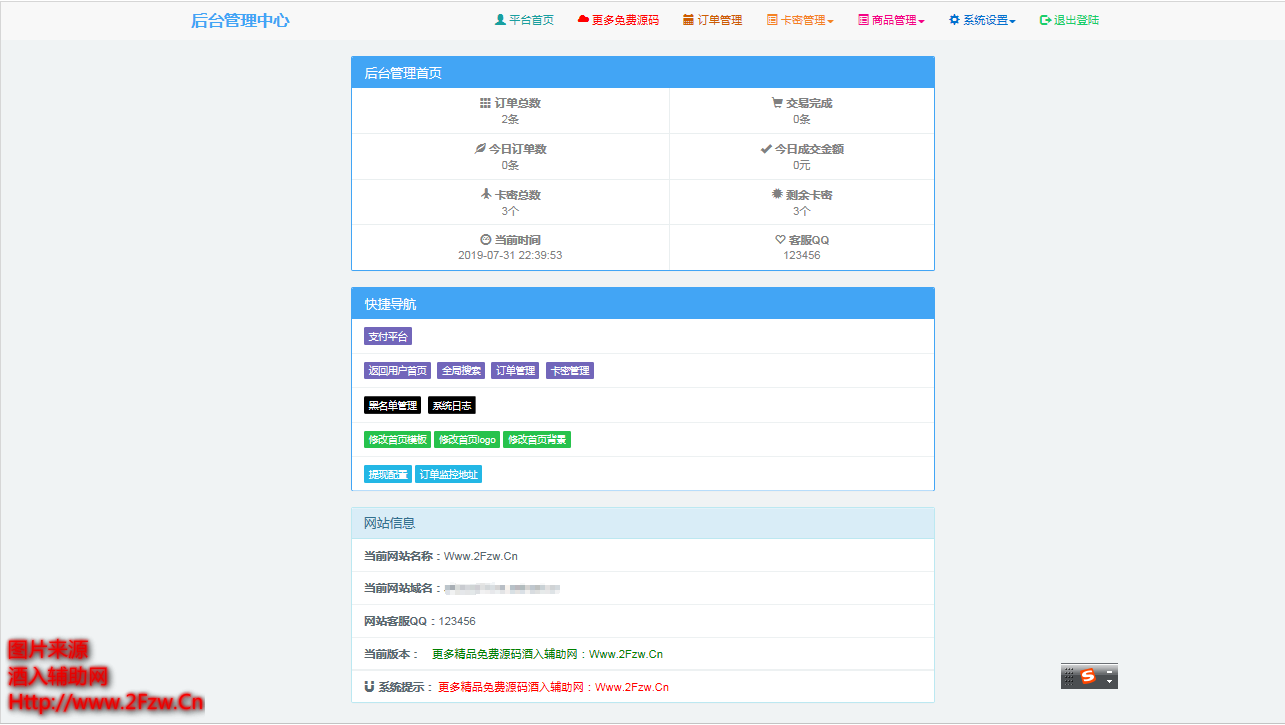Viewport: 1285px width, 725px height.
Task: Click the leaf icon beside 今日订单数
Action: tap(478, 148)
